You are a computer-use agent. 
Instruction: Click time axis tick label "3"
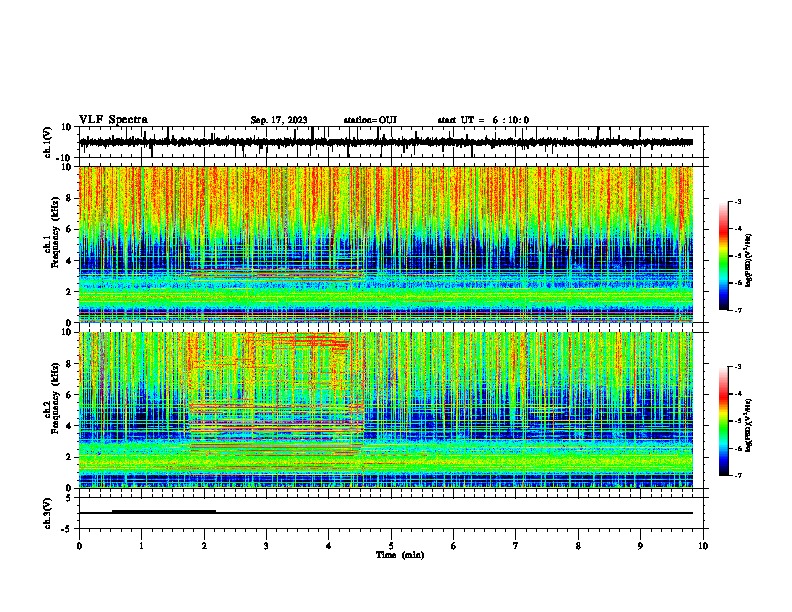(x=266, y=546)
